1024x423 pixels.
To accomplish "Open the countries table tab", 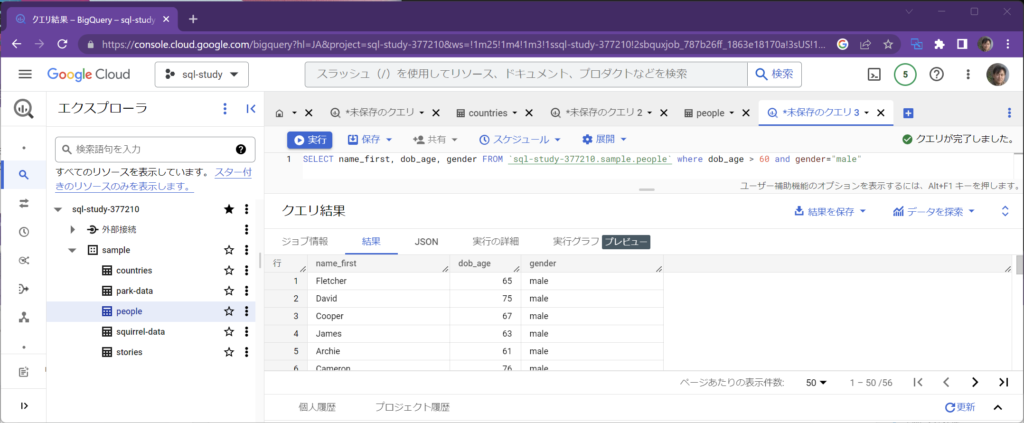I will (x=488, y=113).
